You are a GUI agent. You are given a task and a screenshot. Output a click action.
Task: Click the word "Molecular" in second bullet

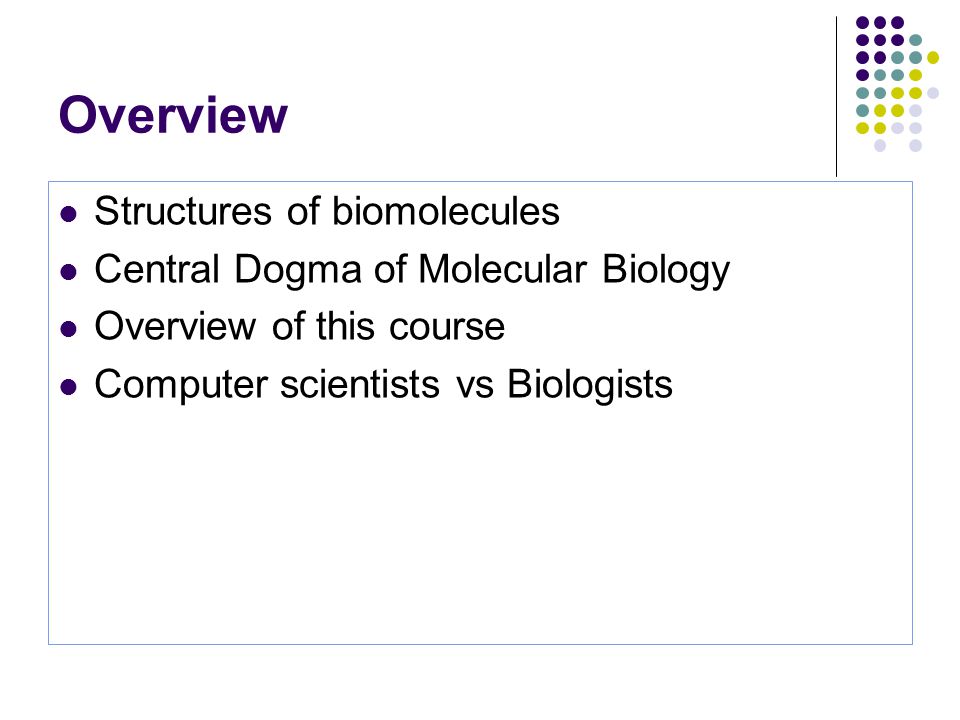pos(503,268)
